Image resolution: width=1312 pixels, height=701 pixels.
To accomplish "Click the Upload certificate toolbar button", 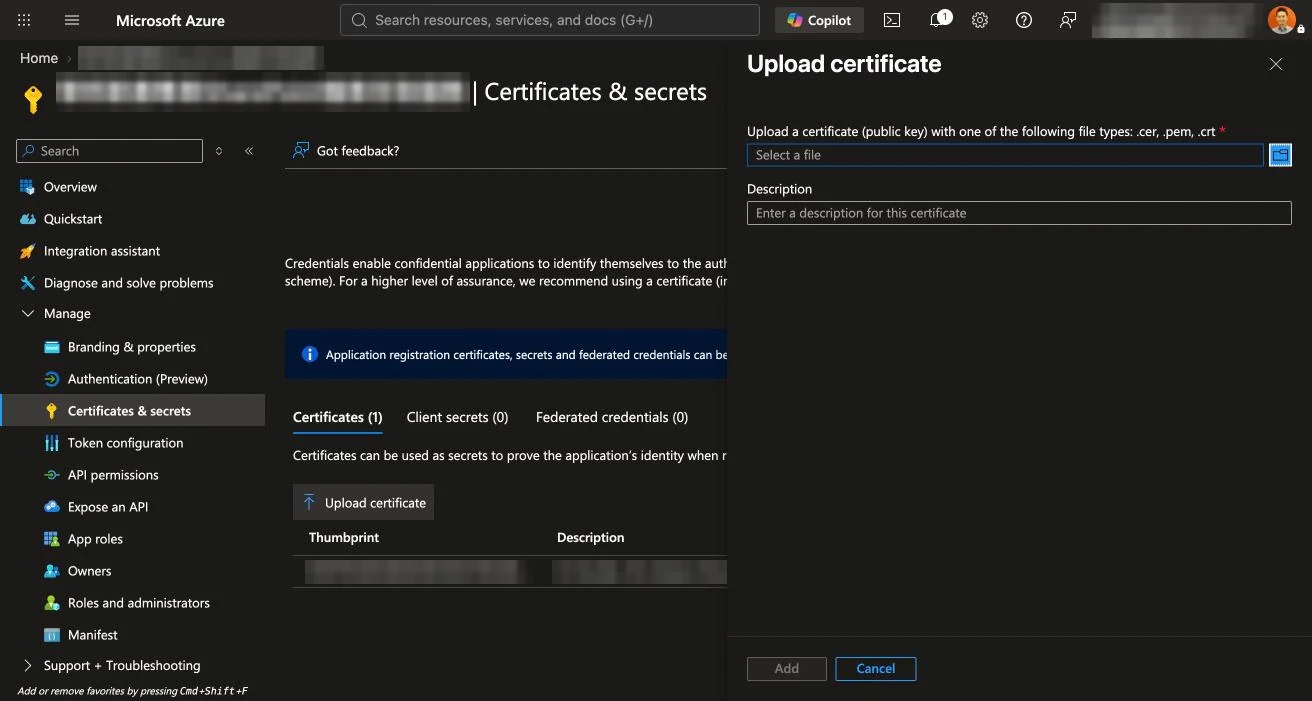I will (363, 503).
